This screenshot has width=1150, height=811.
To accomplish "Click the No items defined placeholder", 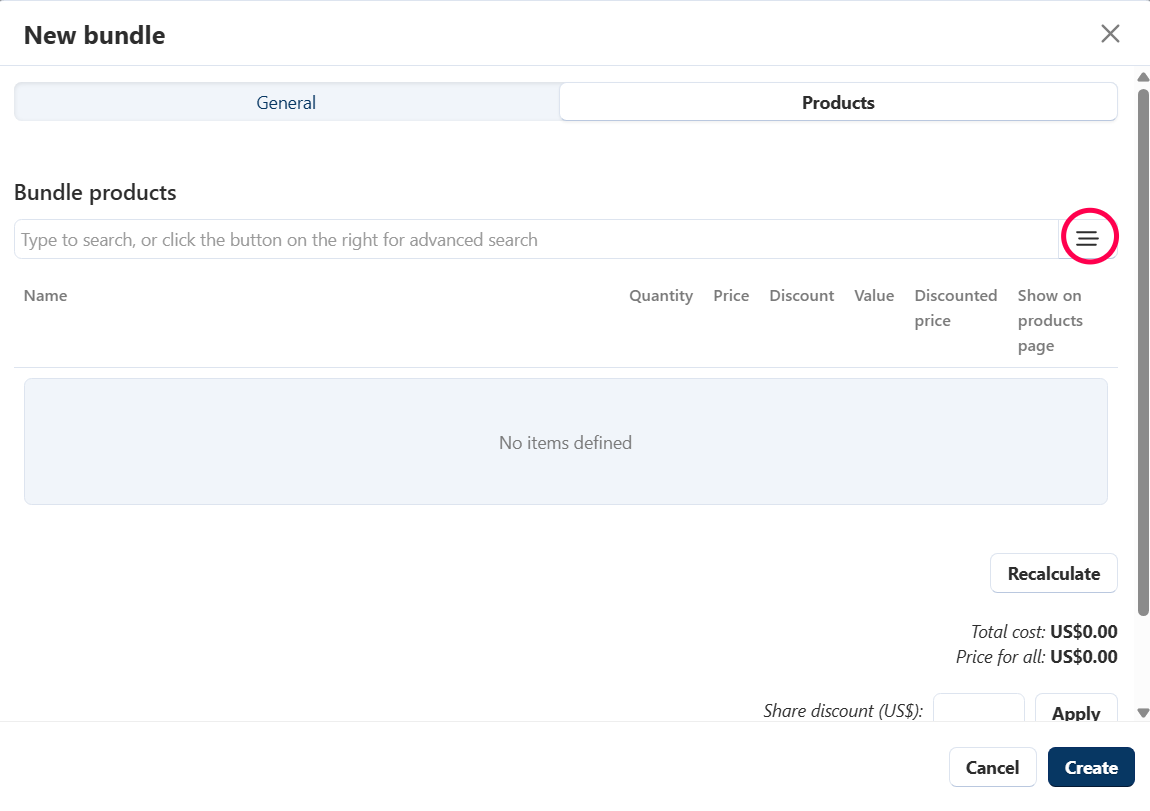I will coord(565,442).
